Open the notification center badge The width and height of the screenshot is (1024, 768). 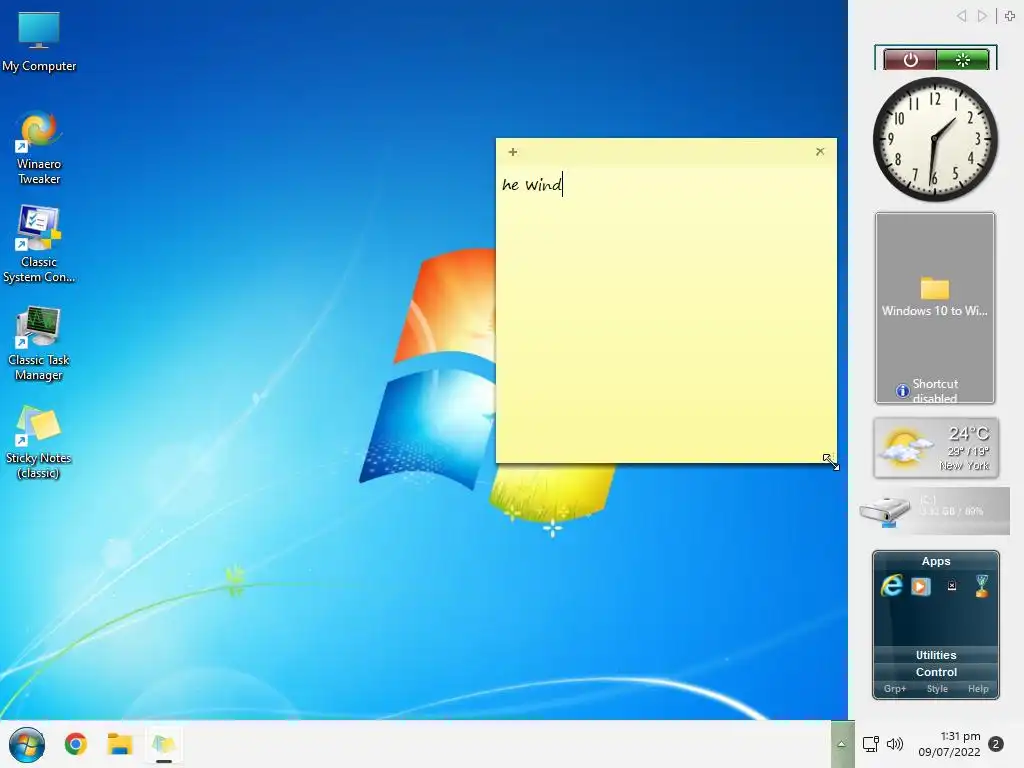996,744
